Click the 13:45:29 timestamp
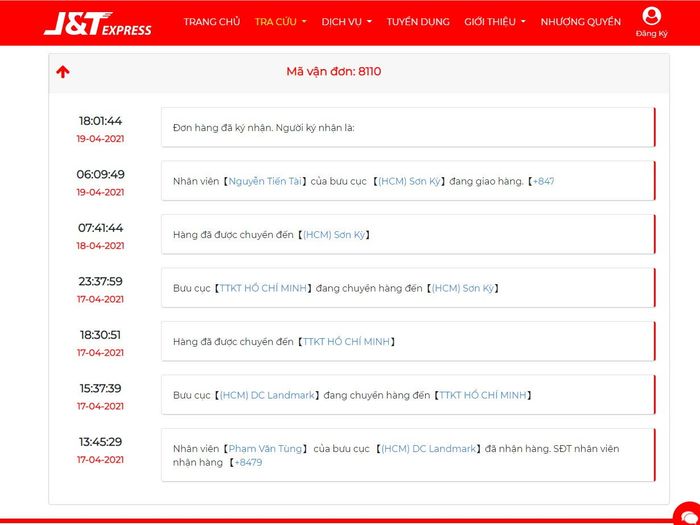The image size is (700, 525). click(x=100, y=442)
